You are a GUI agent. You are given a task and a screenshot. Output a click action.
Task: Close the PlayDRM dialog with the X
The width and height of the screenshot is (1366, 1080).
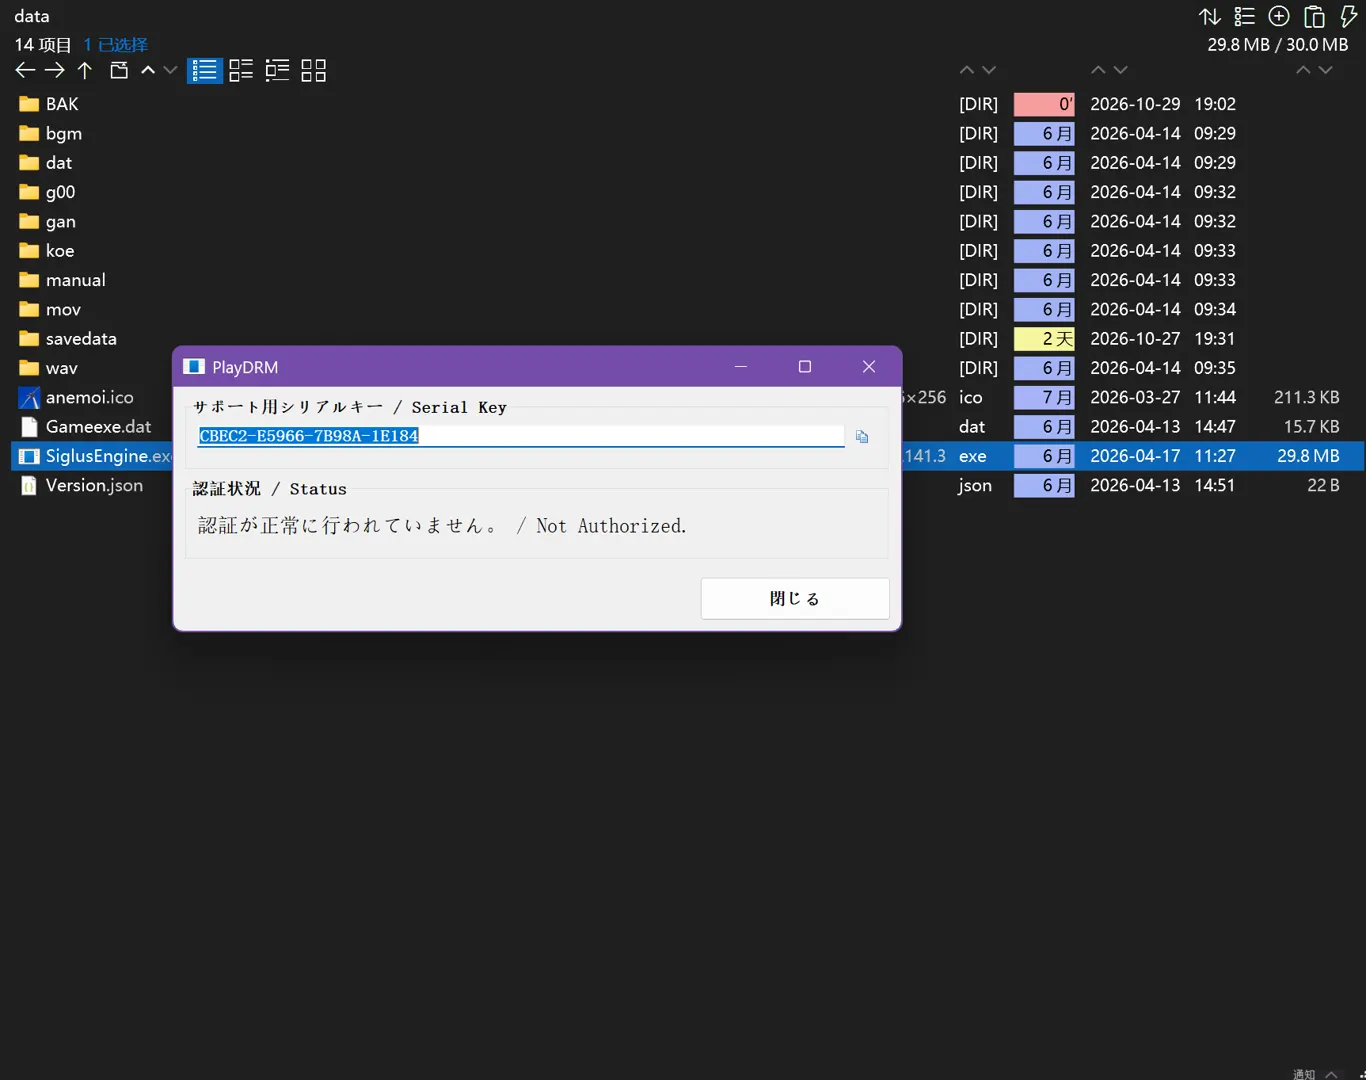[x=869, y=367]
